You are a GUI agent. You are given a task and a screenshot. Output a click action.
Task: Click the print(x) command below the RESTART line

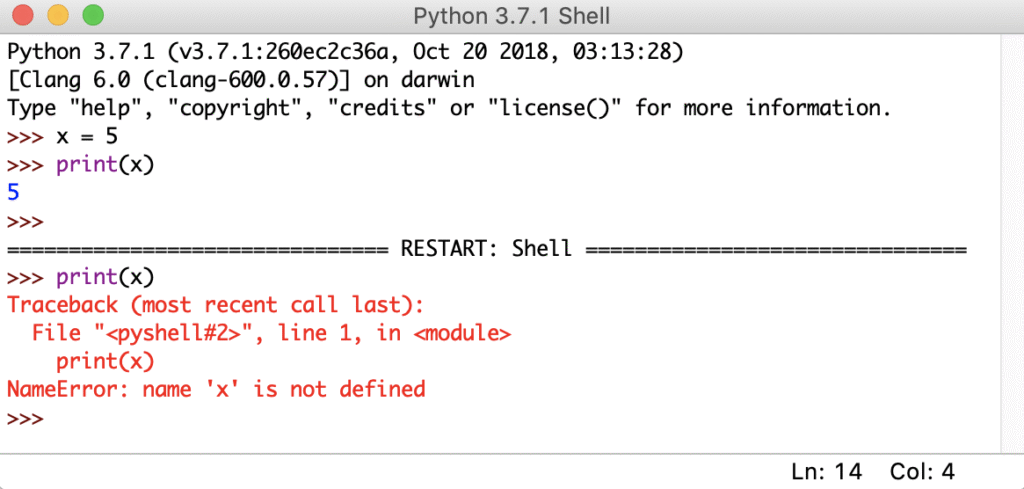pos(105,276)
